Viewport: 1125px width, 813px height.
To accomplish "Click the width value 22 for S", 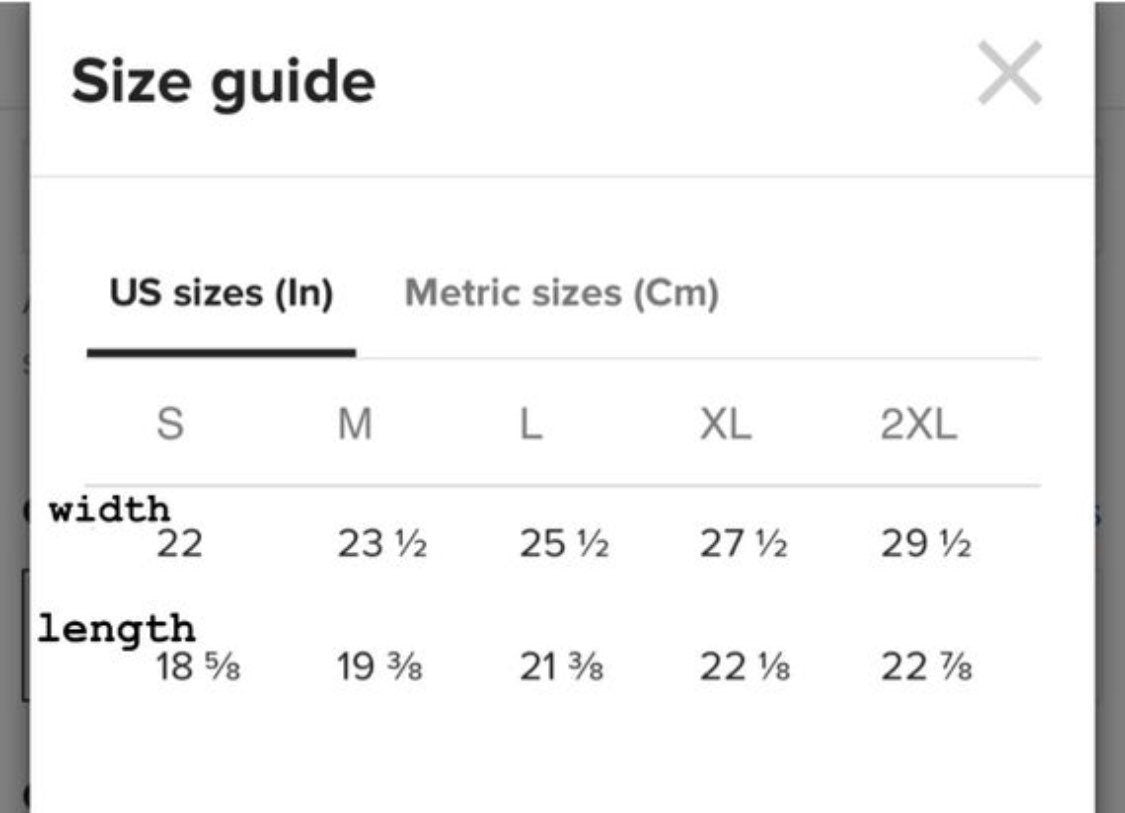I will click(x=179, y=543).
